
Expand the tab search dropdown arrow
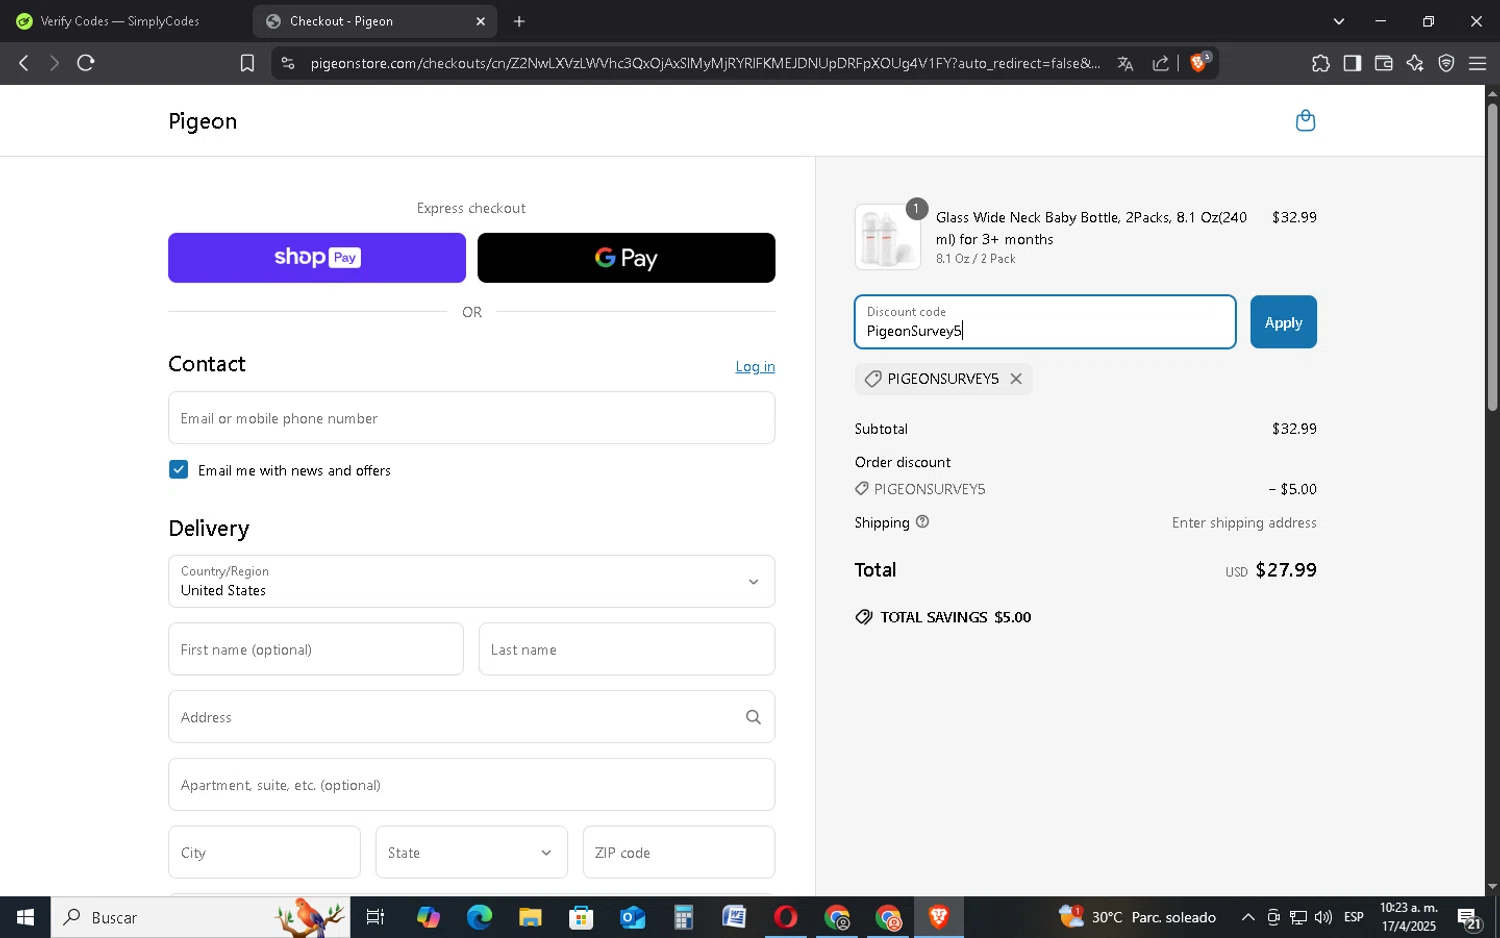pos(1339,21)
